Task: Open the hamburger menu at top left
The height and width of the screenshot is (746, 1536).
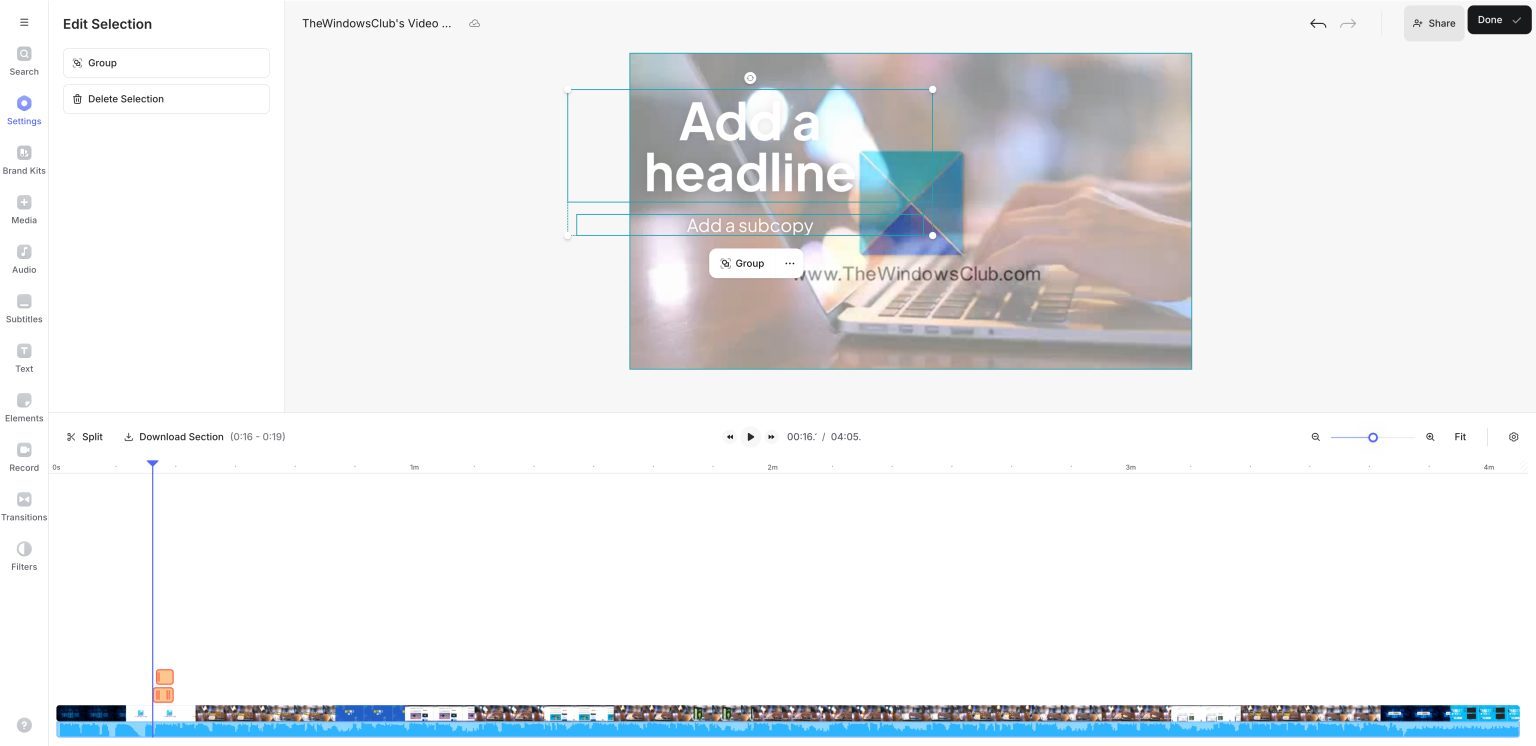Action: pos(24,22)
